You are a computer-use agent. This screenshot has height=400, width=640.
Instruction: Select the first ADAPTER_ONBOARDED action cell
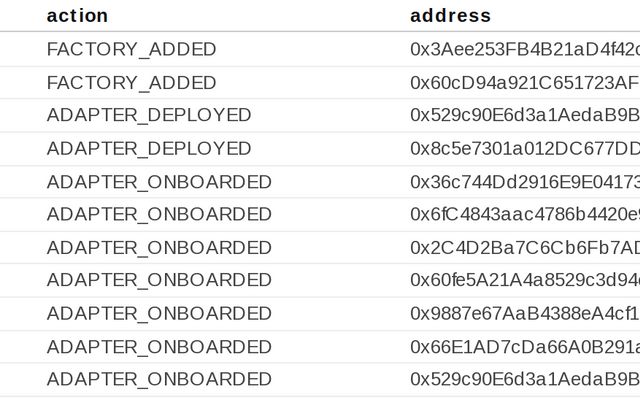click(159, 182)
